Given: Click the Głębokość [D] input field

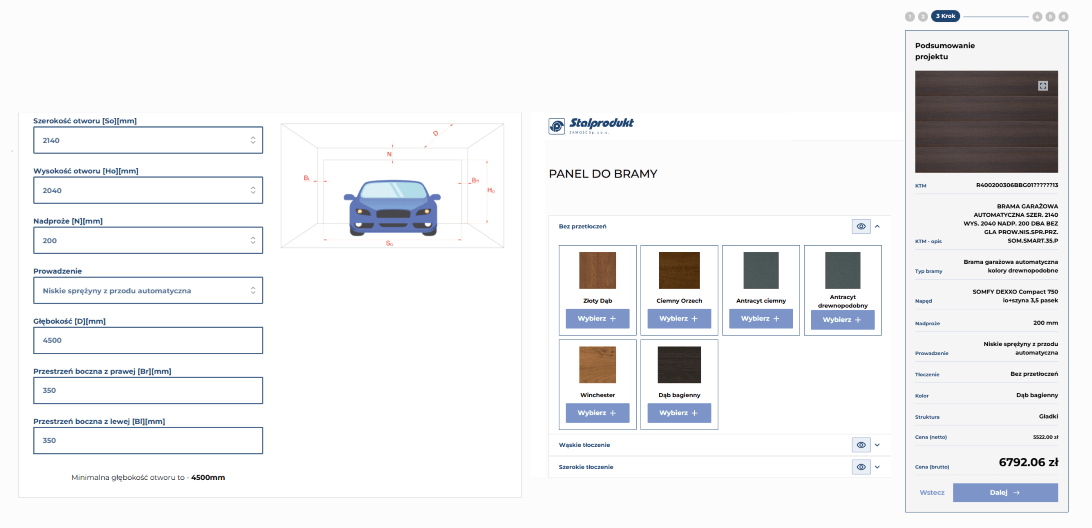Looking at the screenshot, I should (148, 340).
